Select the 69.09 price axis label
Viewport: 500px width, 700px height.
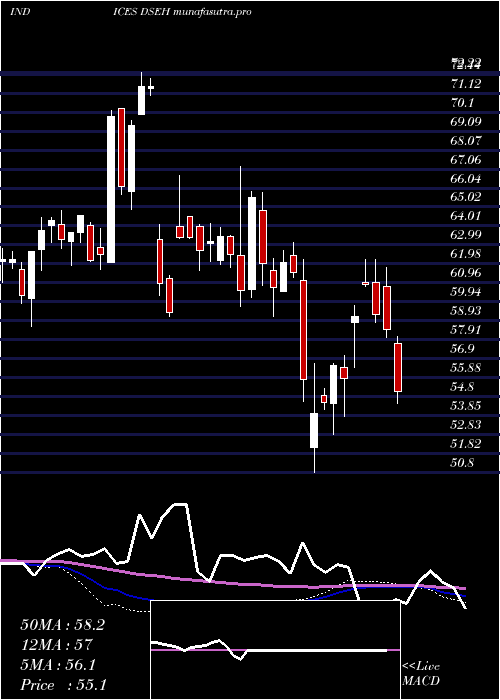pos(466,121)
